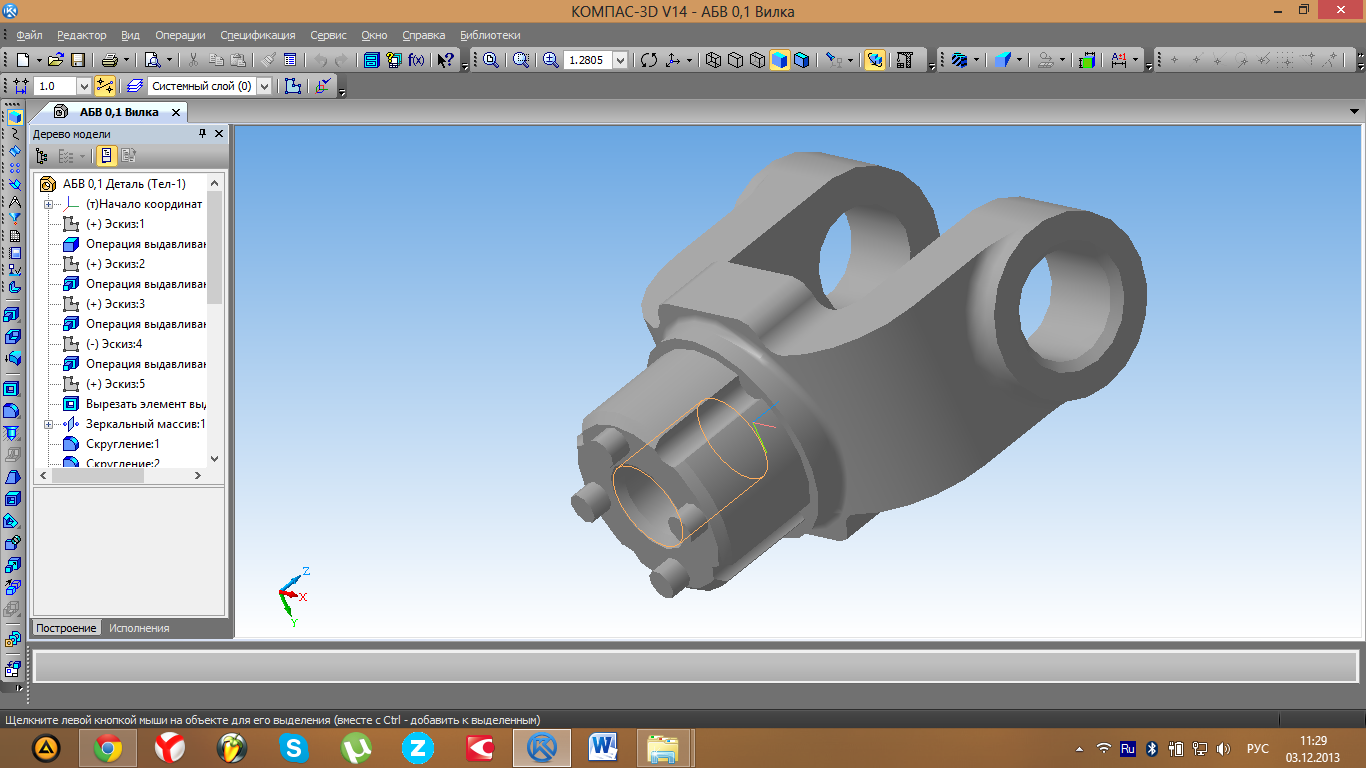Print the document with the printer icon
1366x768 pixels.
(109, 60)
